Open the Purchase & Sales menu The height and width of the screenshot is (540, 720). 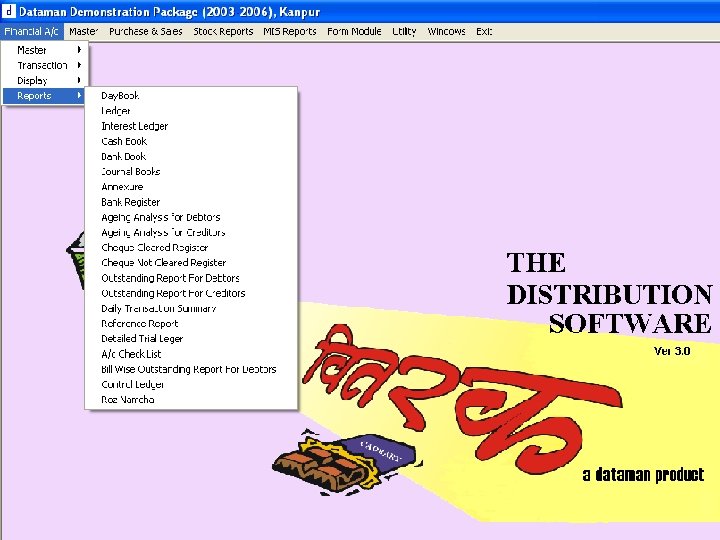[x=146, y=32]
